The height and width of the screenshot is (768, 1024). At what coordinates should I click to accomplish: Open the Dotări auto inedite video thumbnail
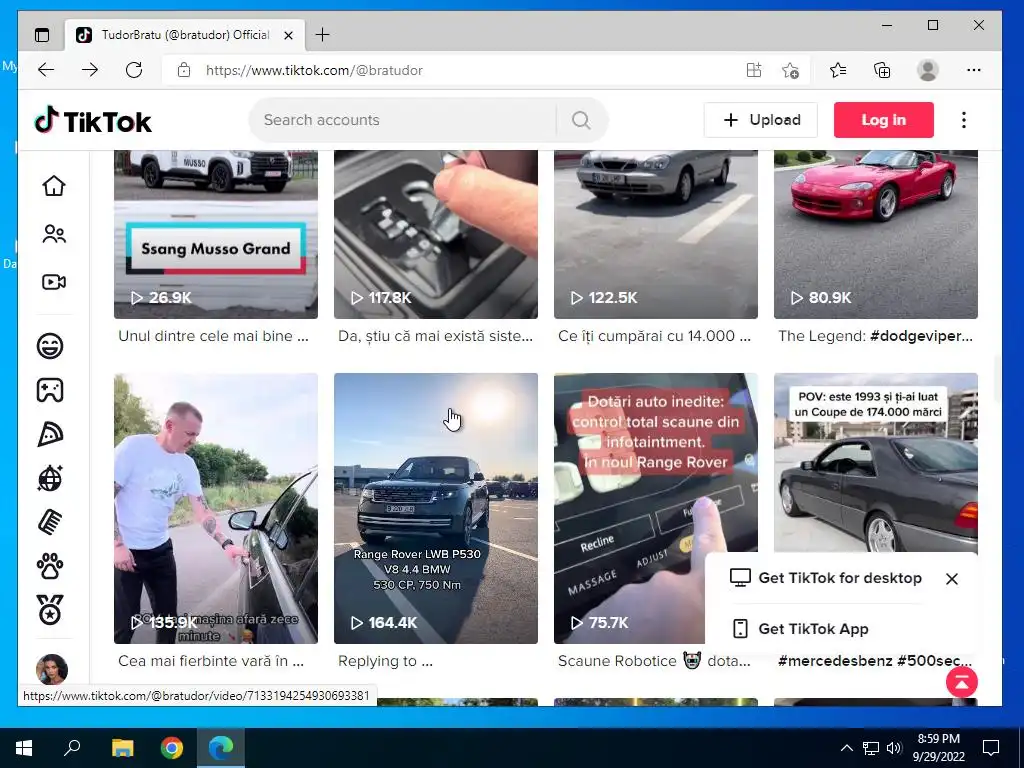point(656,509)
